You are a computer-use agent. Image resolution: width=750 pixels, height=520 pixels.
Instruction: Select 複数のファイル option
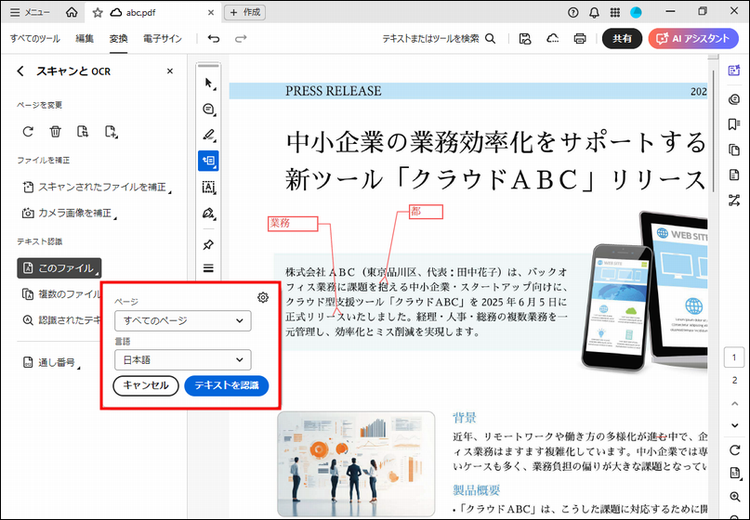point(61,294)
